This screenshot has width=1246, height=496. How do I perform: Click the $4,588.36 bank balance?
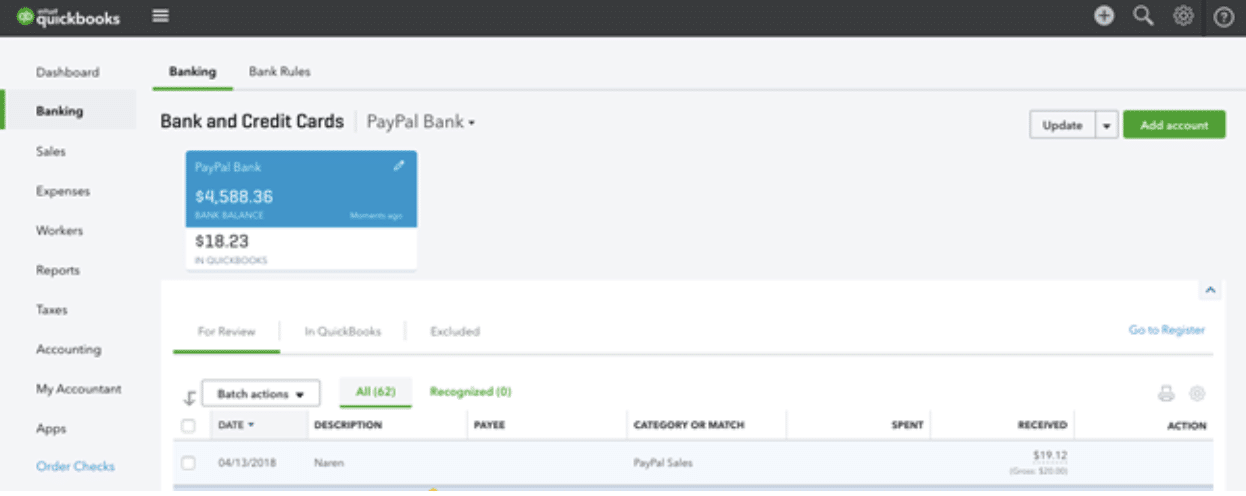(x=233, y=197)
